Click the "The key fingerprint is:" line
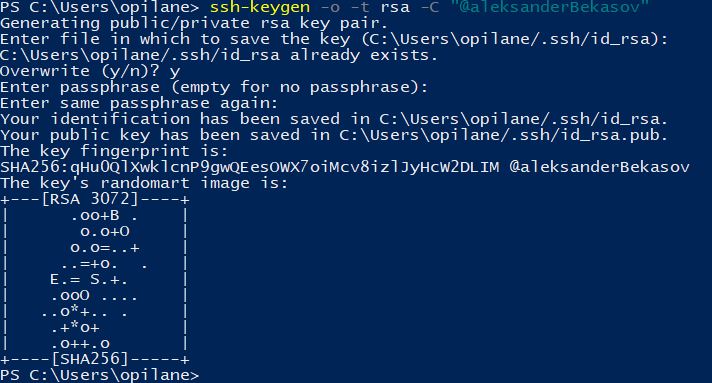The height and width of the screenshot is (383, 712). tap(114, 151)
